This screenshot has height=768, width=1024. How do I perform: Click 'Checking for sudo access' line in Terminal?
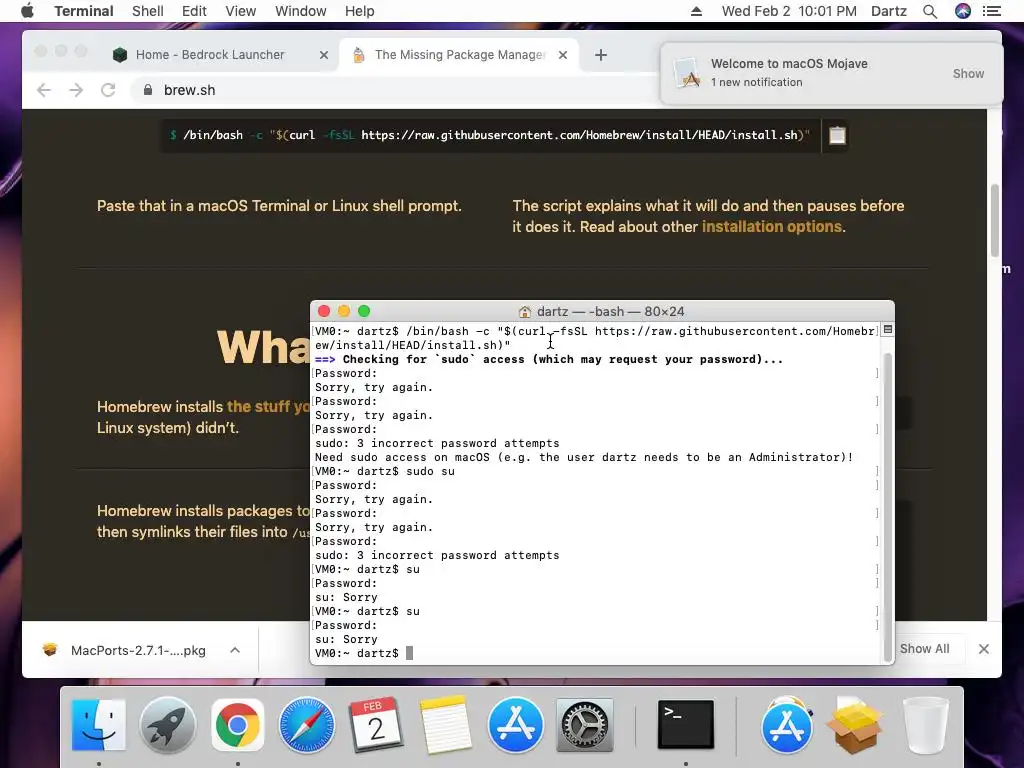[x=549, y=359]
